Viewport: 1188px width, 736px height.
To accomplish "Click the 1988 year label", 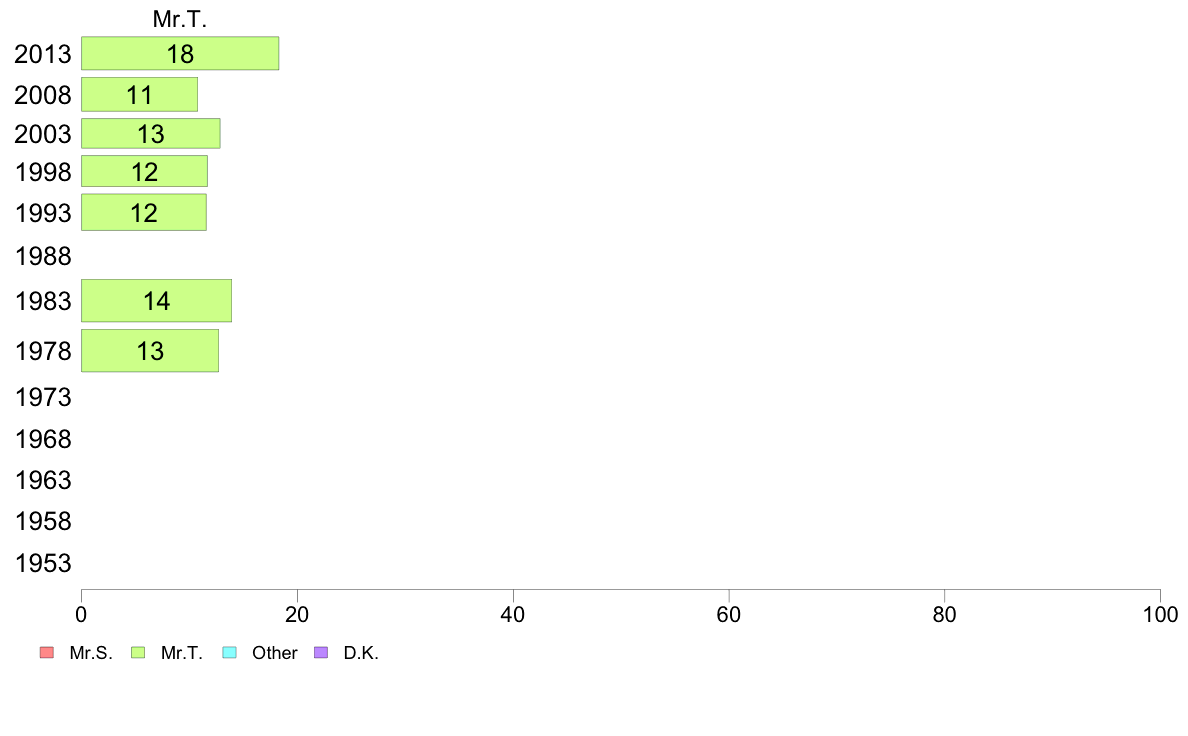I will (43, 256).
